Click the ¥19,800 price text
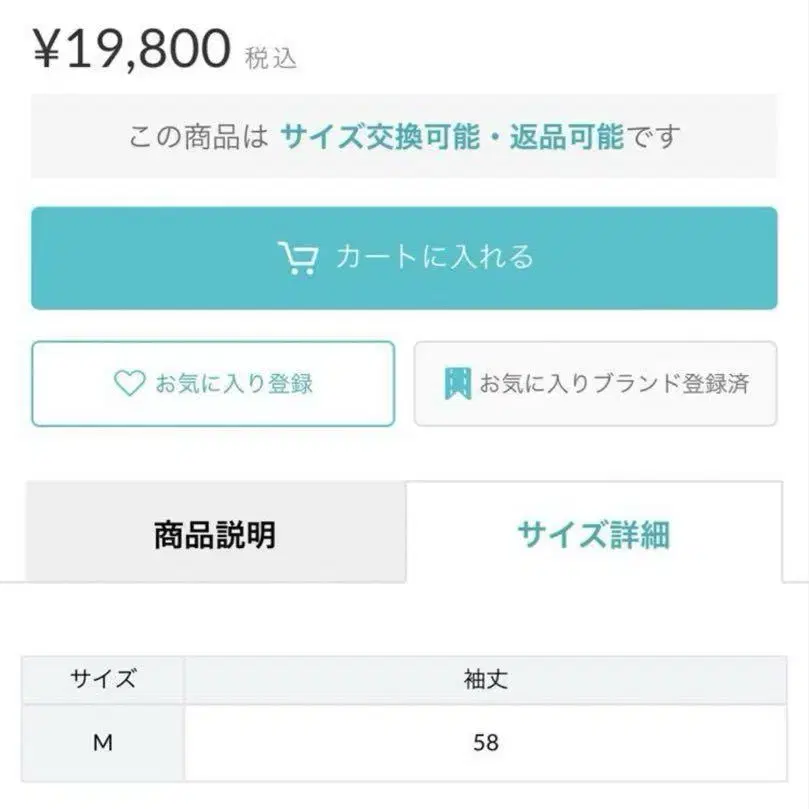 (132, 50)
